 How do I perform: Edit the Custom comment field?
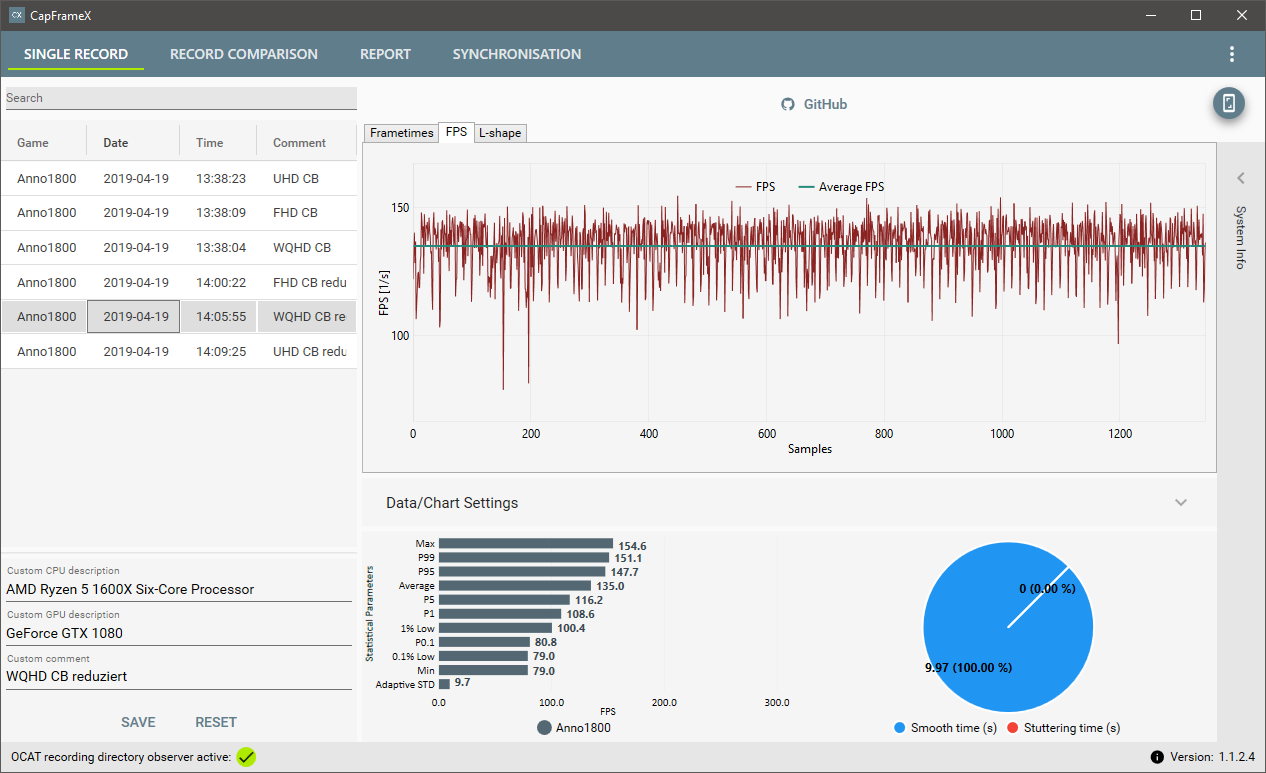point(179,676)
